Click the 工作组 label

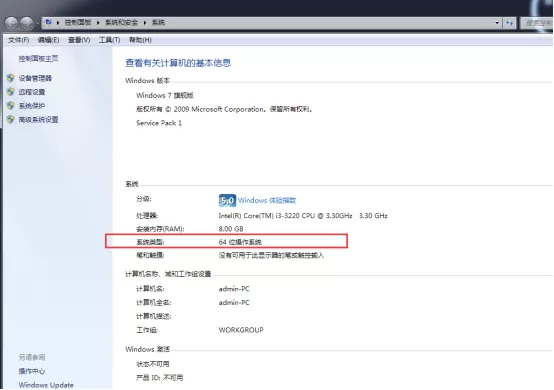(x=147, y=330)
